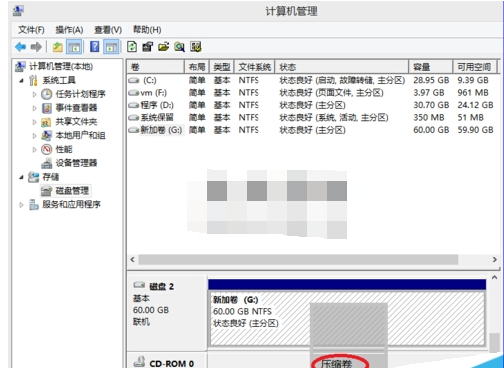Viewport: 504px width, 368px height.
Task: Choose 压缩卷 in the context menu
Action: tap(336, 363)
